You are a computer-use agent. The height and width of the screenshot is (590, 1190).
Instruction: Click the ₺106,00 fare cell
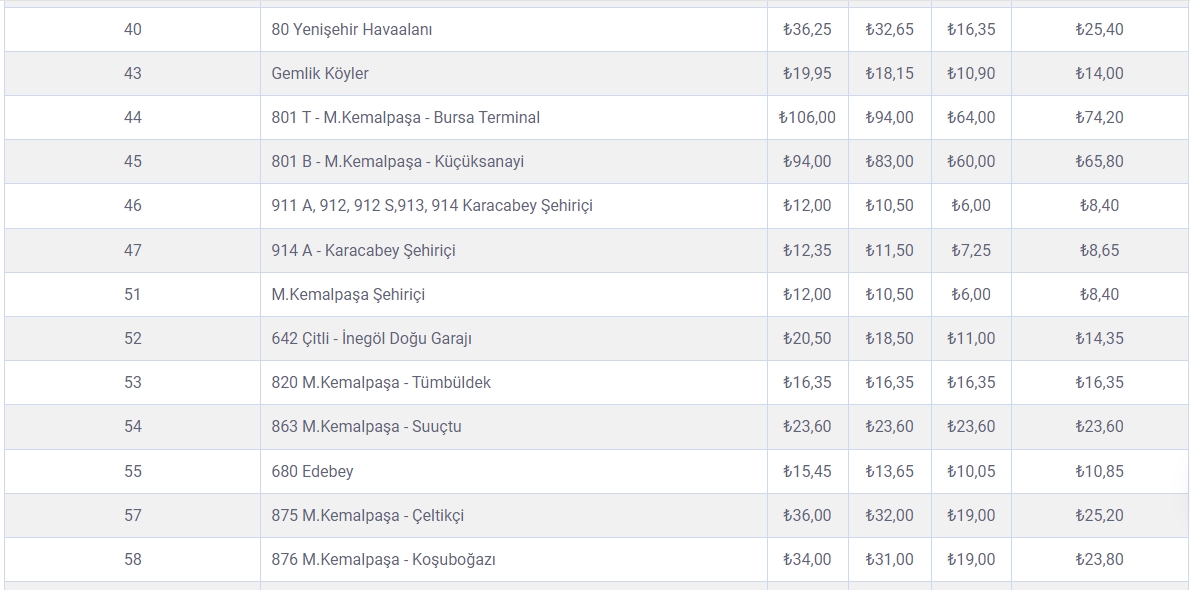pyautogui.click(x=808, y=118)
